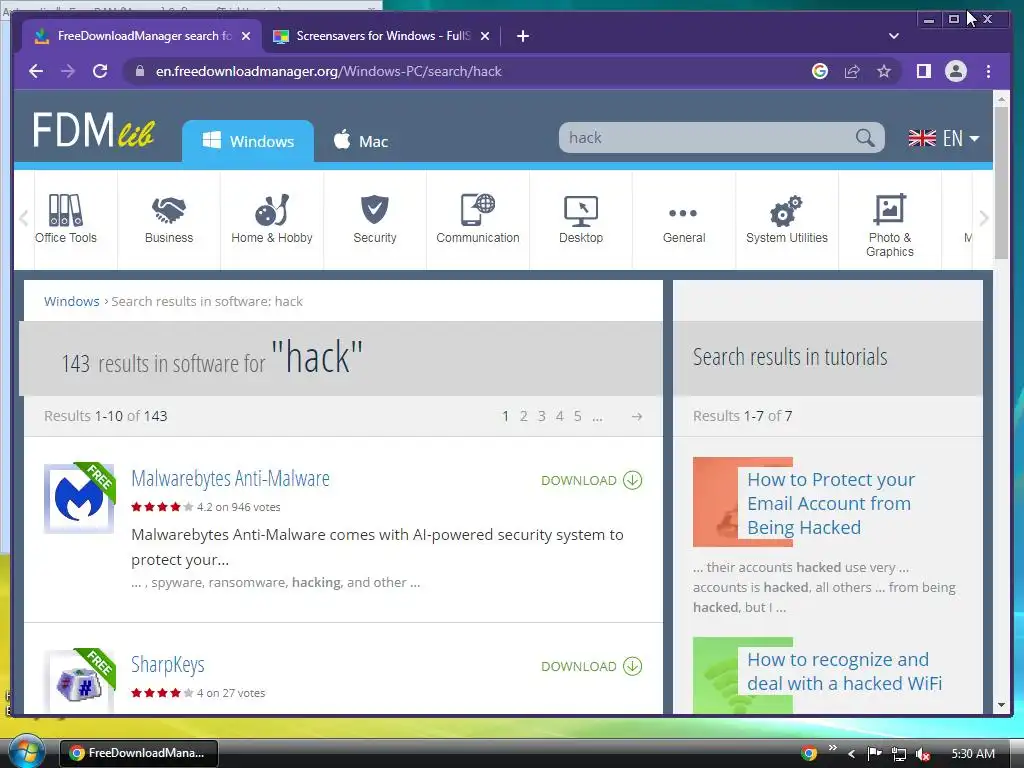Go to results page 5

(x=577, y=416)
